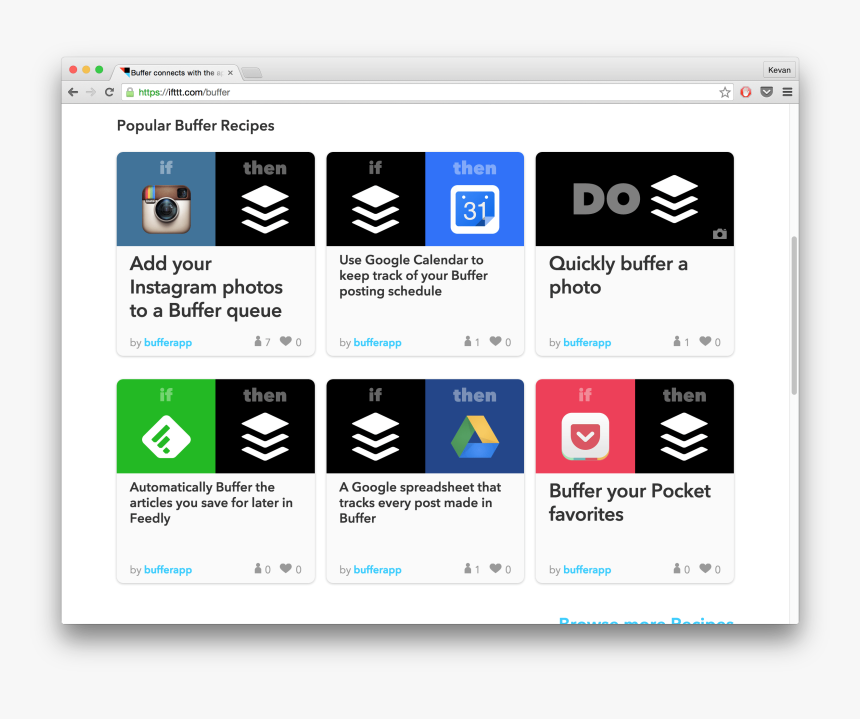Click Buffer stack icon in Feedly recipe
The width and height of the screenshot is (860, 719).
265,437
